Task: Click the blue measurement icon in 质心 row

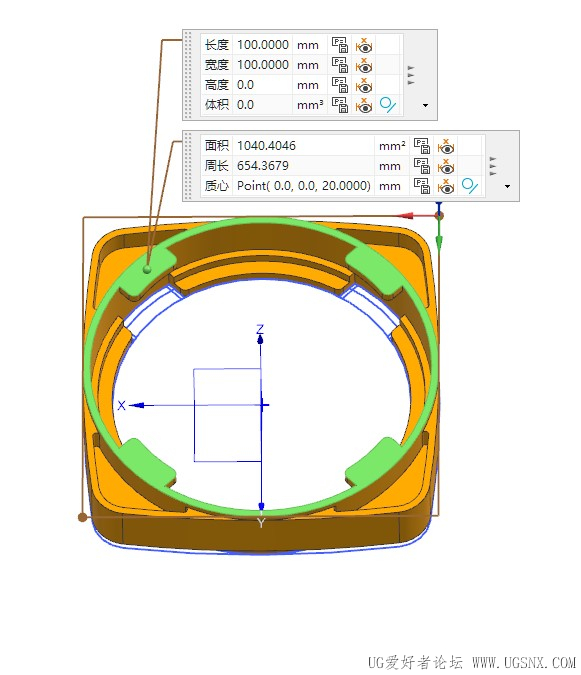Action: 470,186
